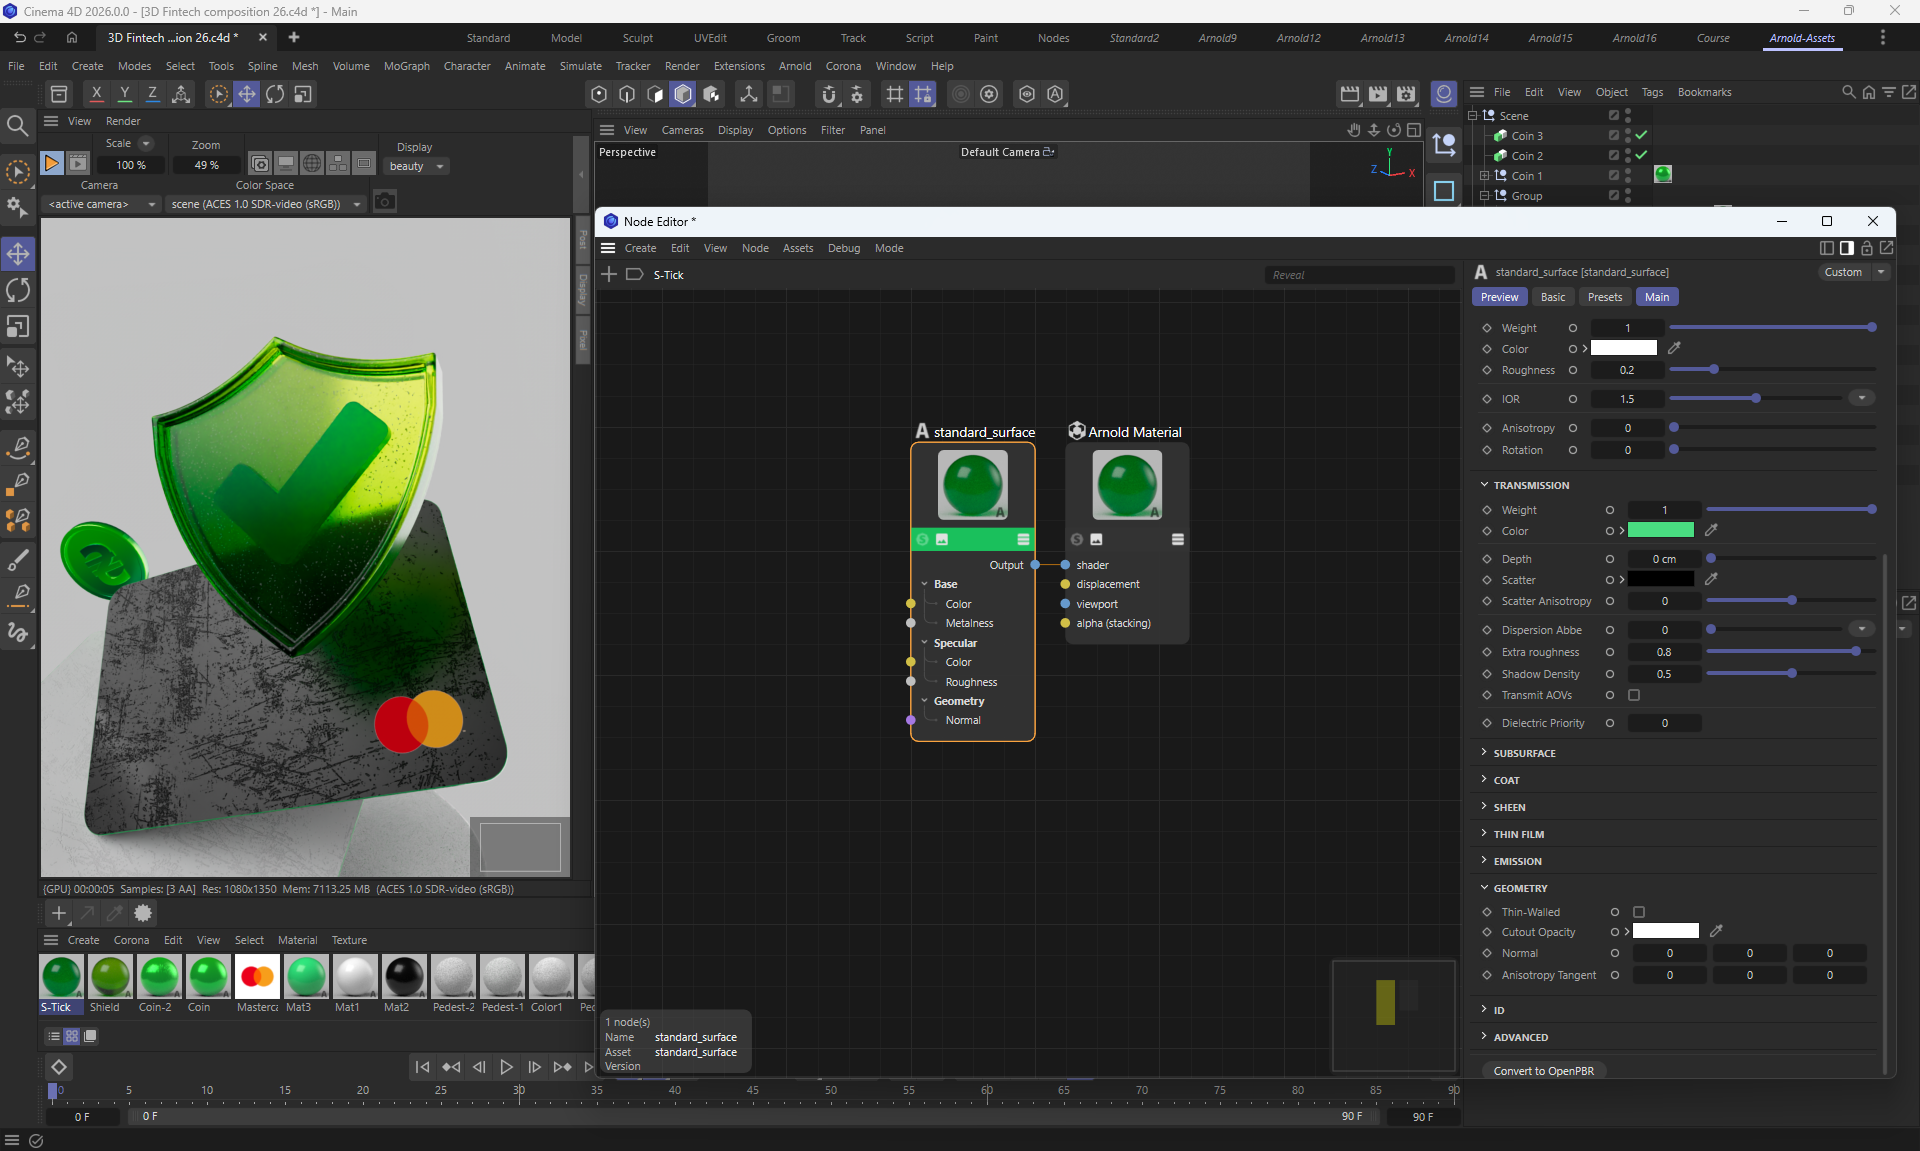1920x1151 pixels.
Task: Enable the Transmit AOVs checkbox
Action: pos(1634,695)
